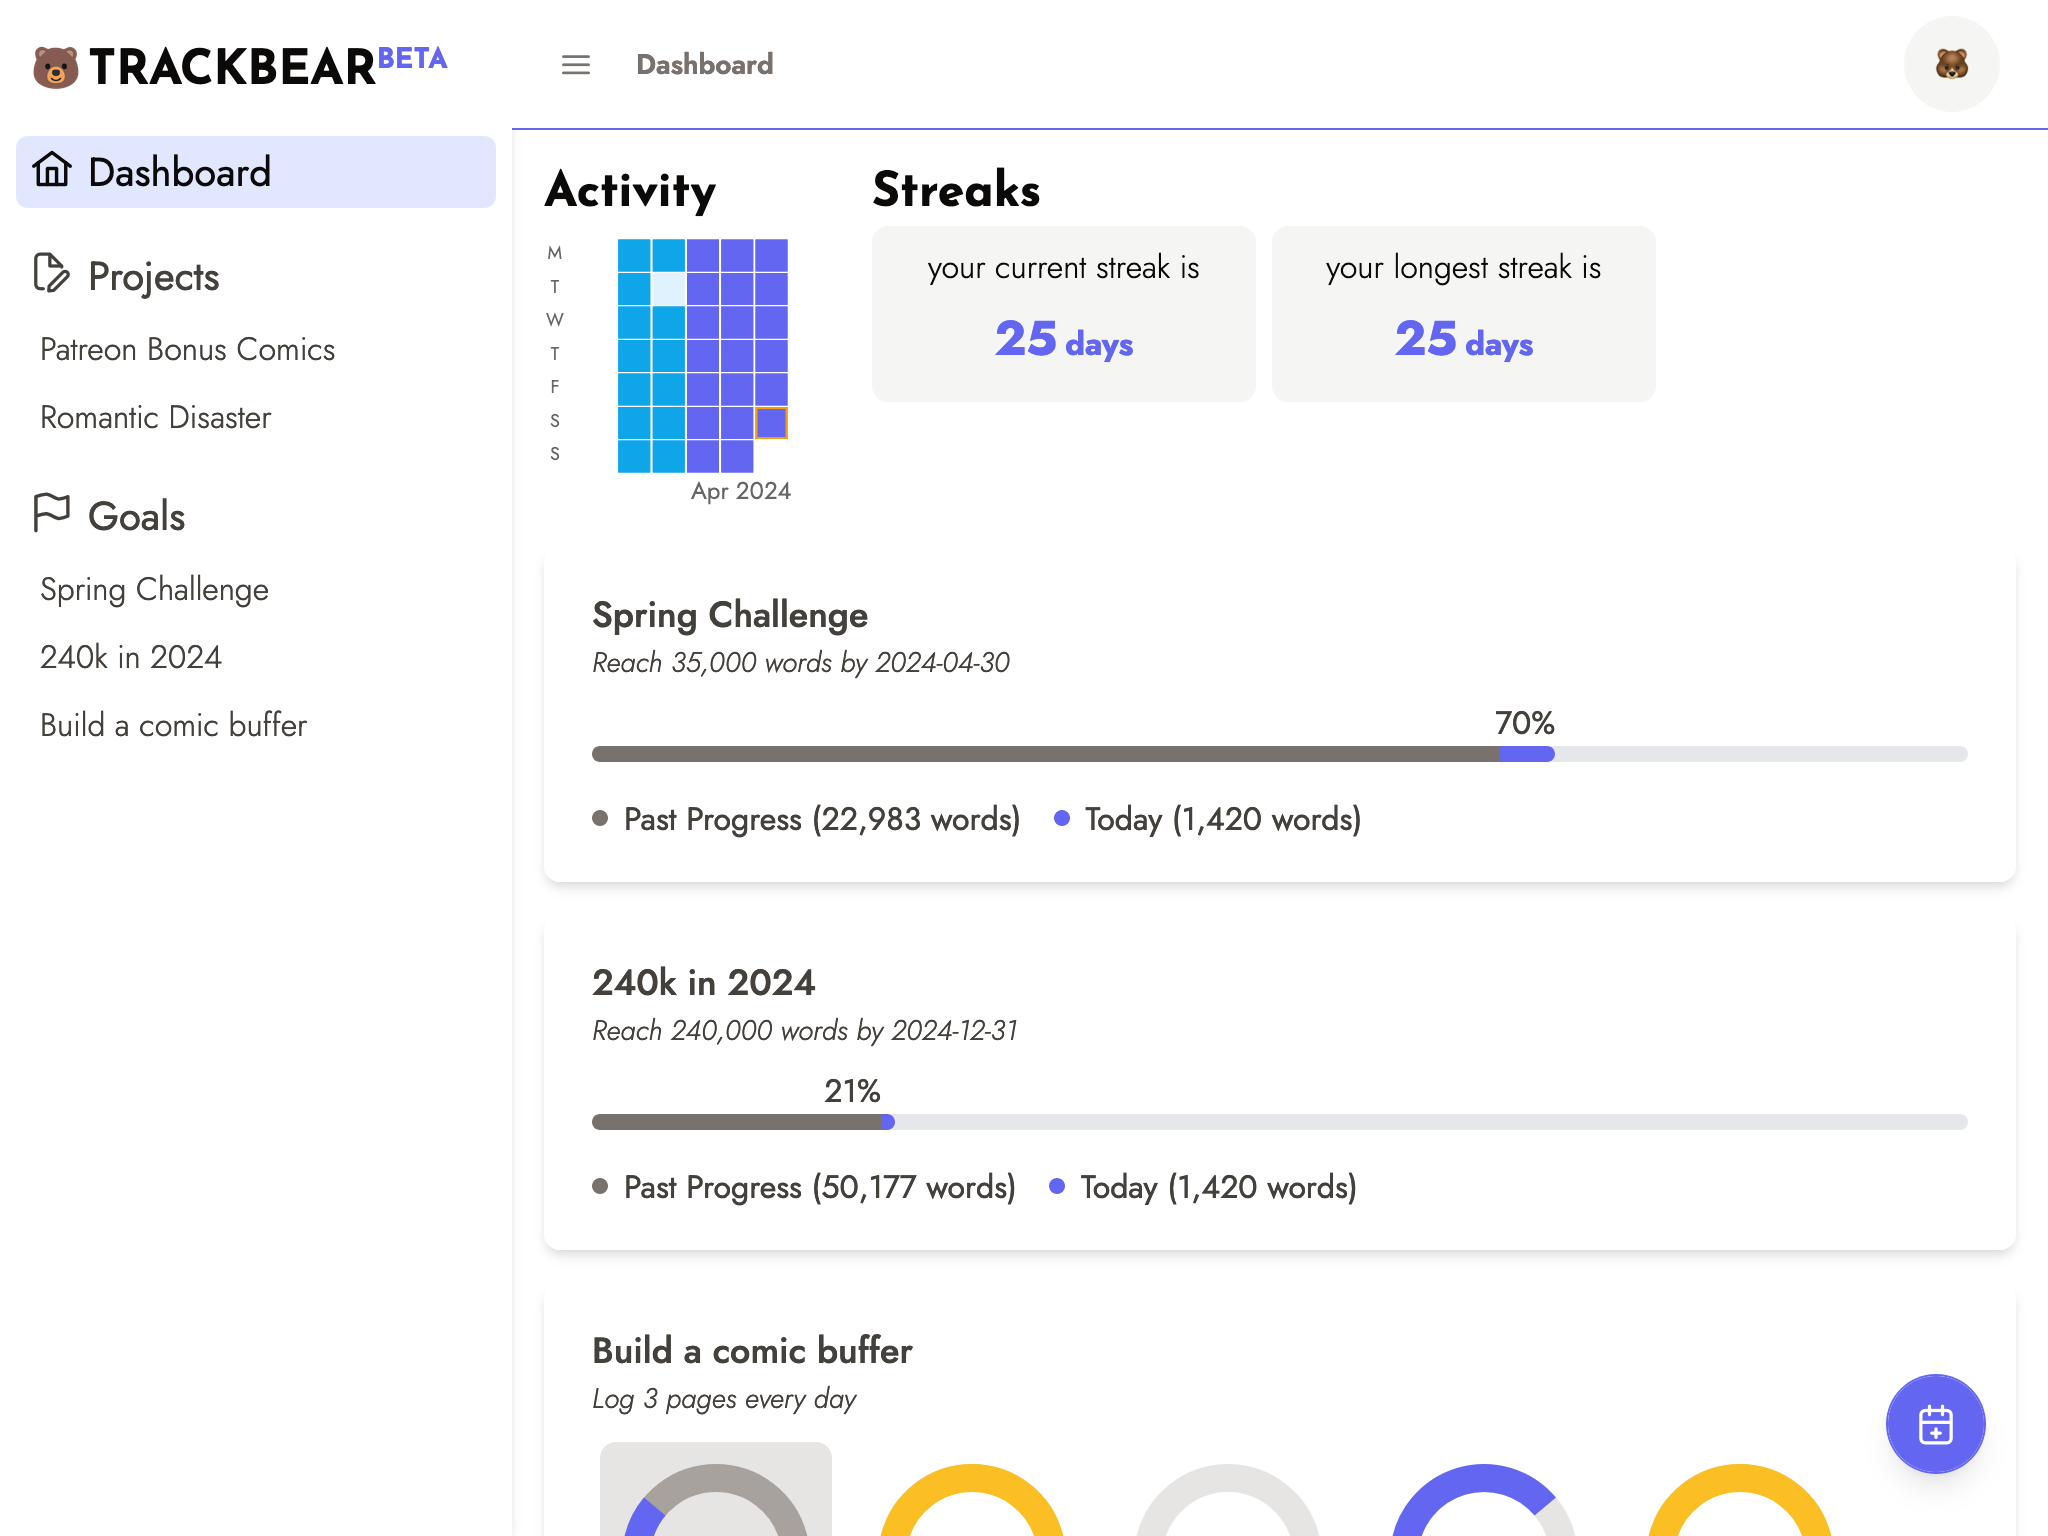Click the 21% progress label
The width and height of the screenshot is (2048, 1536).
852,1090
